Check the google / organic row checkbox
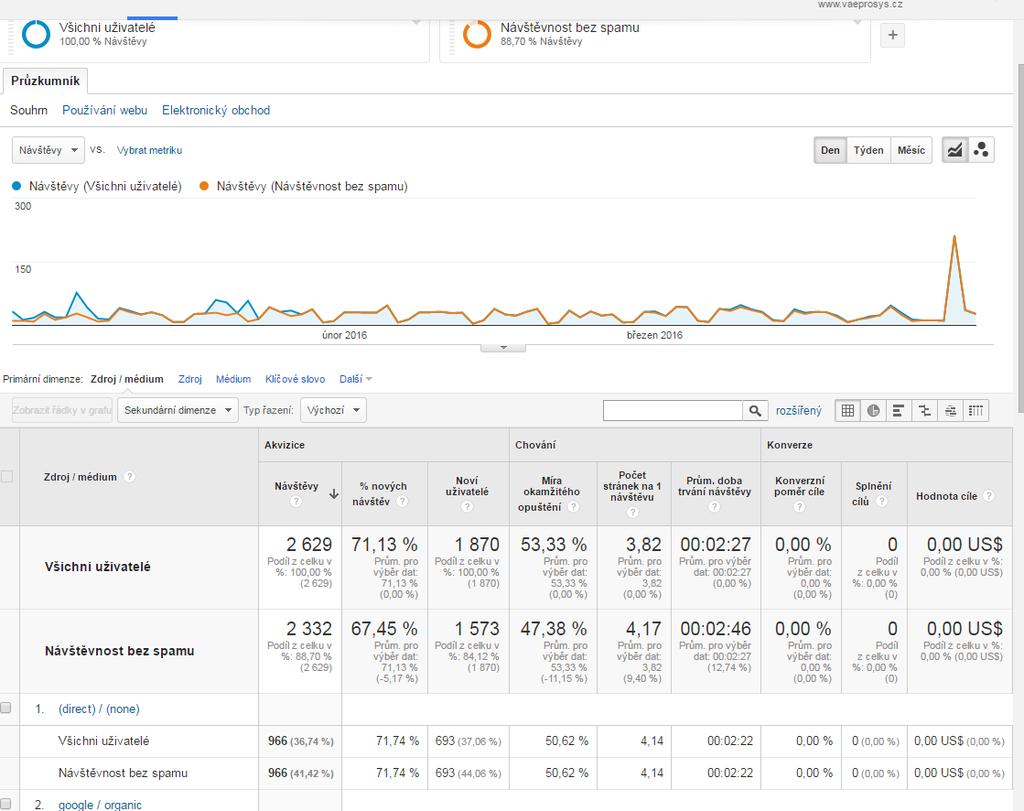The width and height of the screenshot is (1024, 811). click(6, 804)
